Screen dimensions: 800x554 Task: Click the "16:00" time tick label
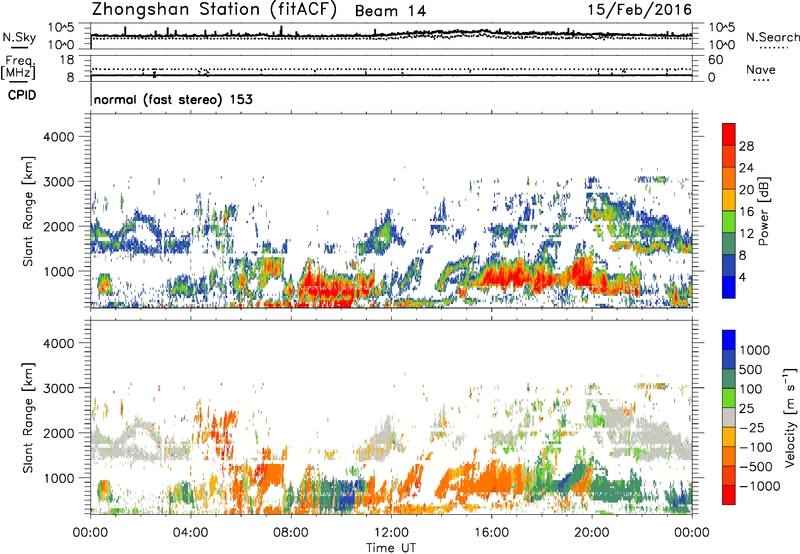491,533
